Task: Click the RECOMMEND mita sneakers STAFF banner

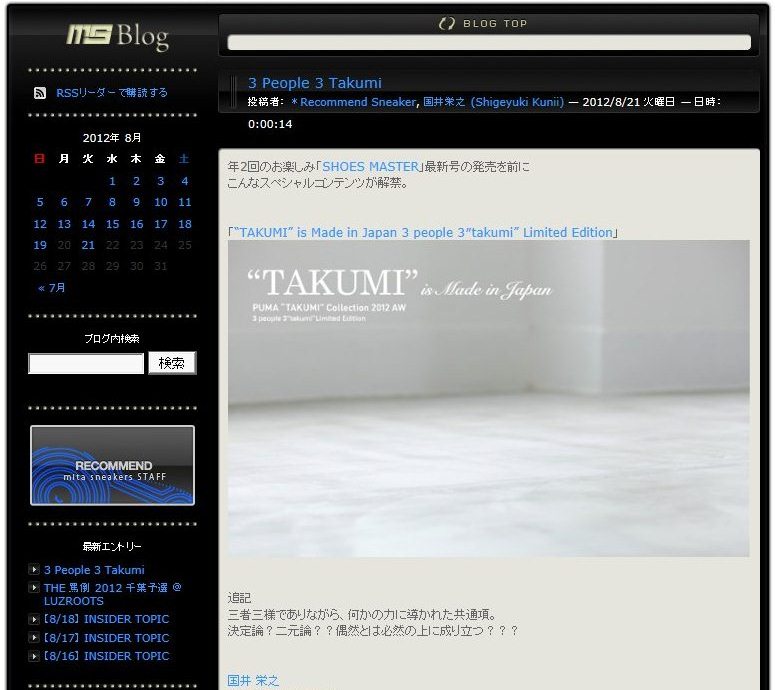Action: (x=112, y=465)
